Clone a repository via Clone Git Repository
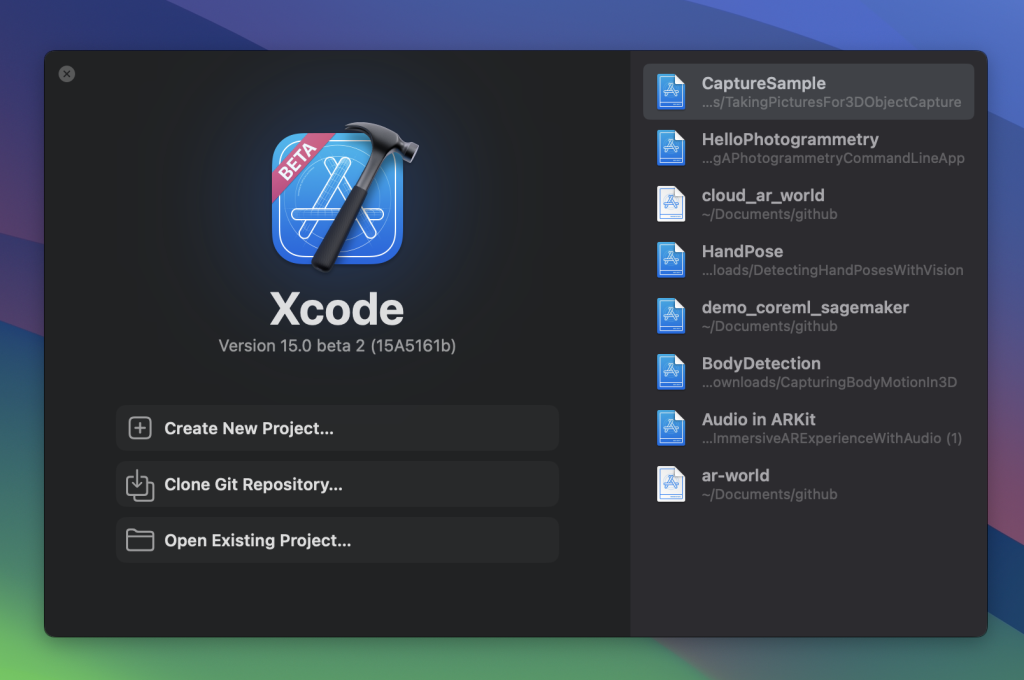1024x680 pixels. 336,484
